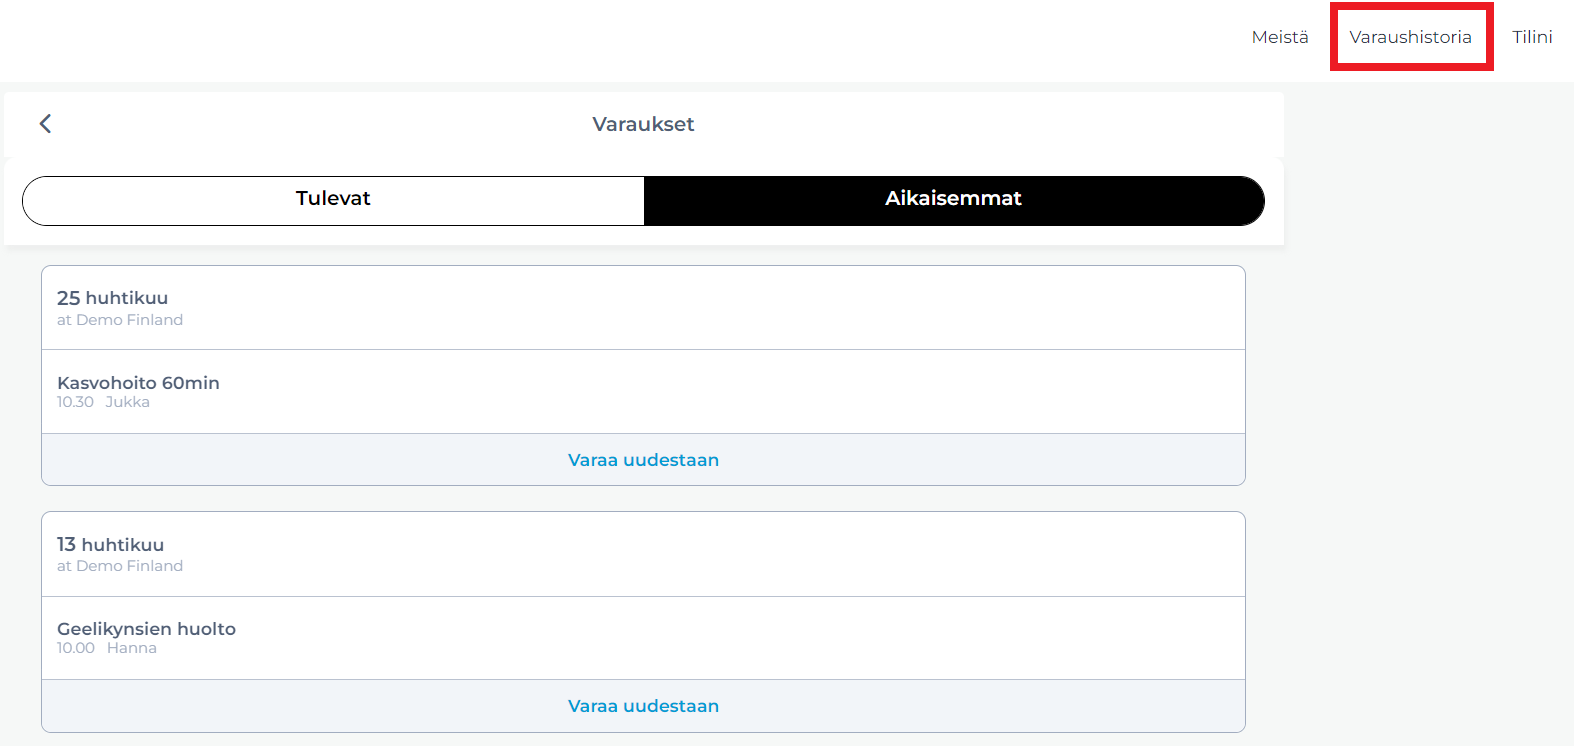
Task: Click the Varaukset page title
Action: coord(643,124)
